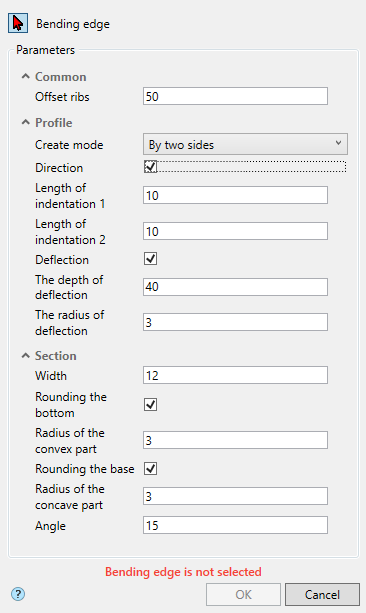366x613 pixels.
Task: Open the Create mode dropdown
Action: [245, 144]
